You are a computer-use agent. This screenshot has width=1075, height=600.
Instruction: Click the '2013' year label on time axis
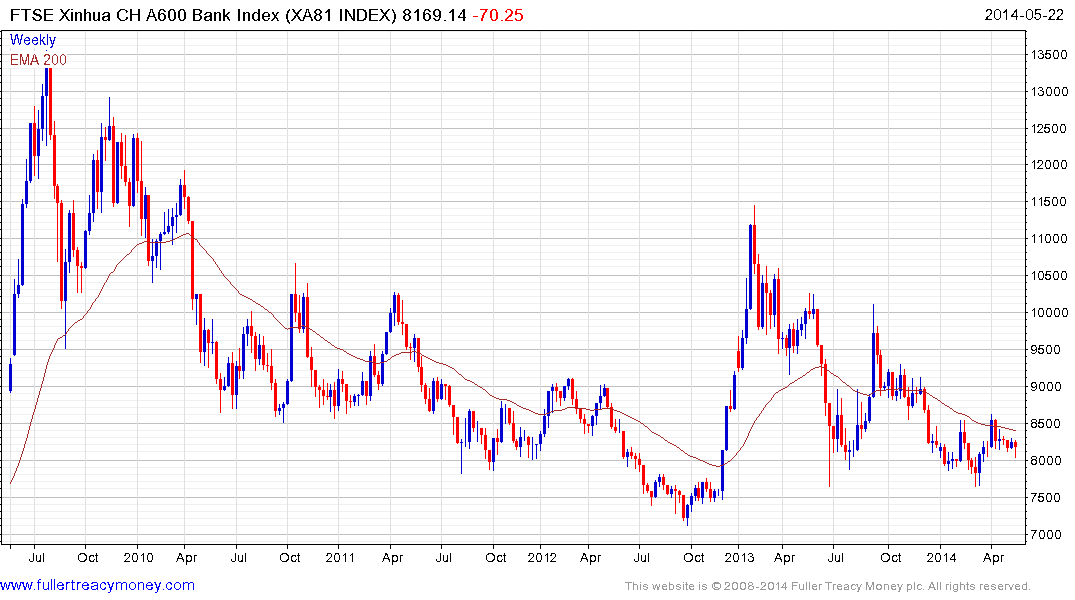coord(739,557)
